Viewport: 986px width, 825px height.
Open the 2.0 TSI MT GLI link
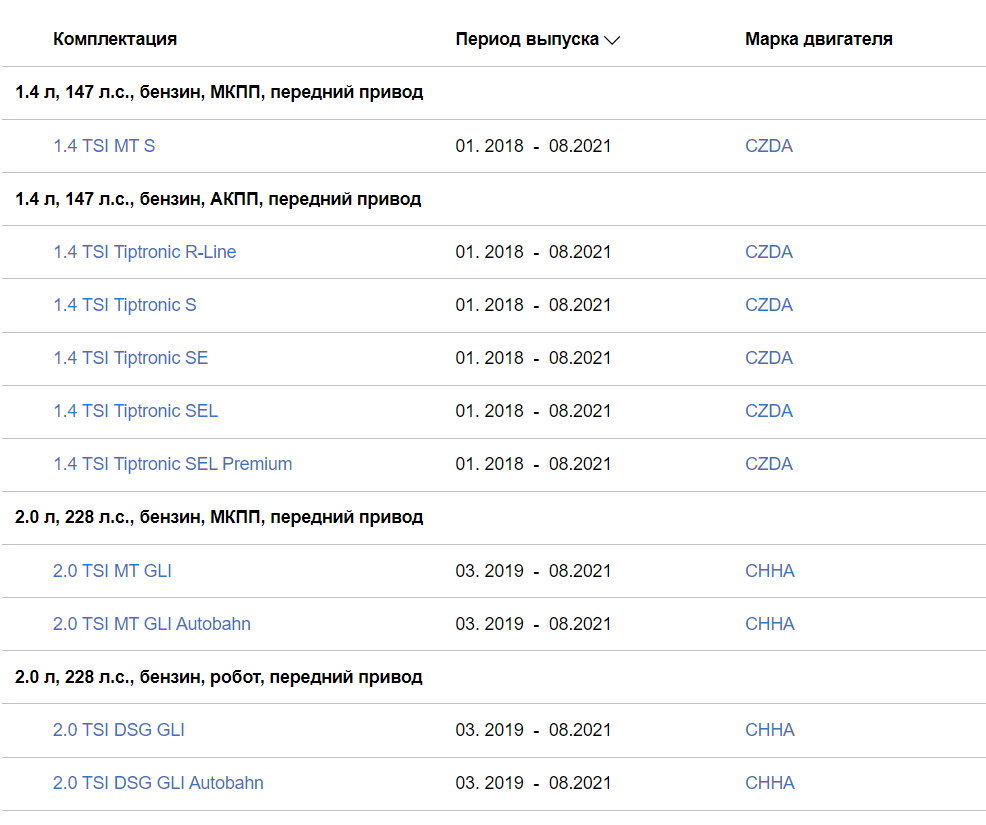[112, 571]
